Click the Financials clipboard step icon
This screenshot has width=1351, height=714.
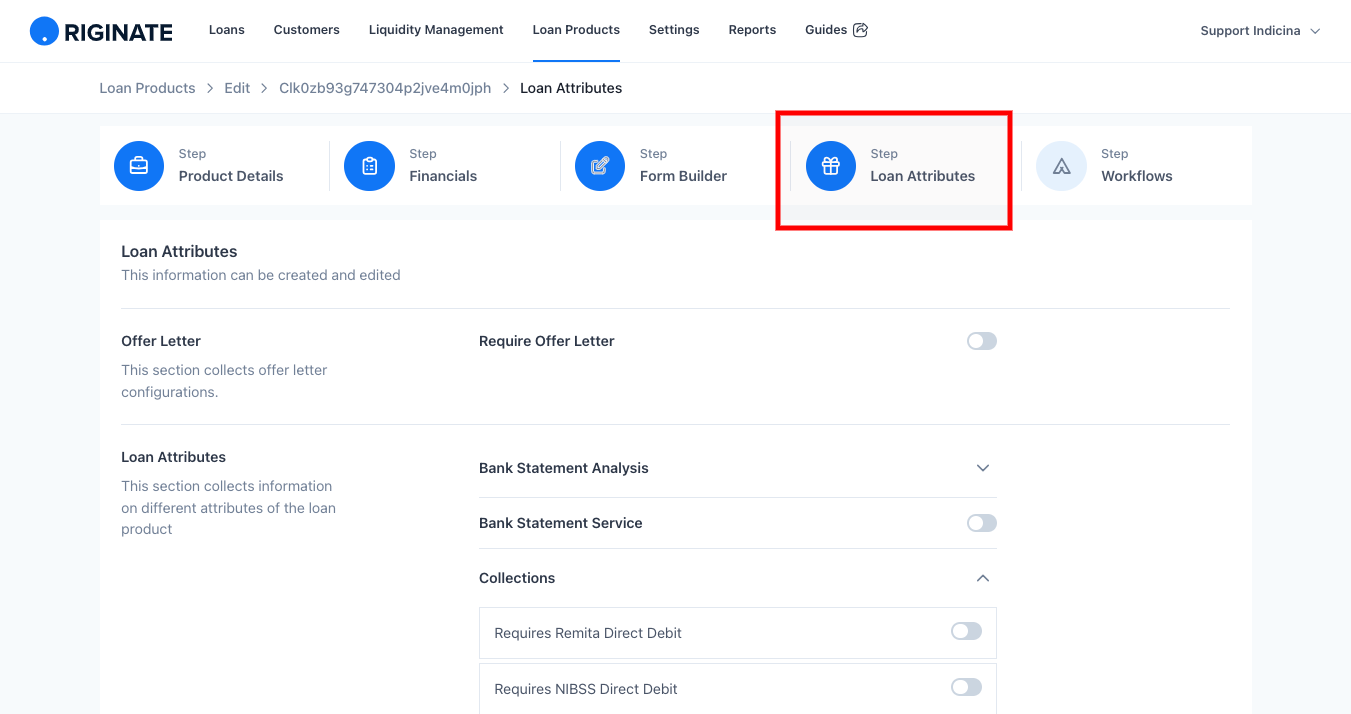[x=370, y=166]
